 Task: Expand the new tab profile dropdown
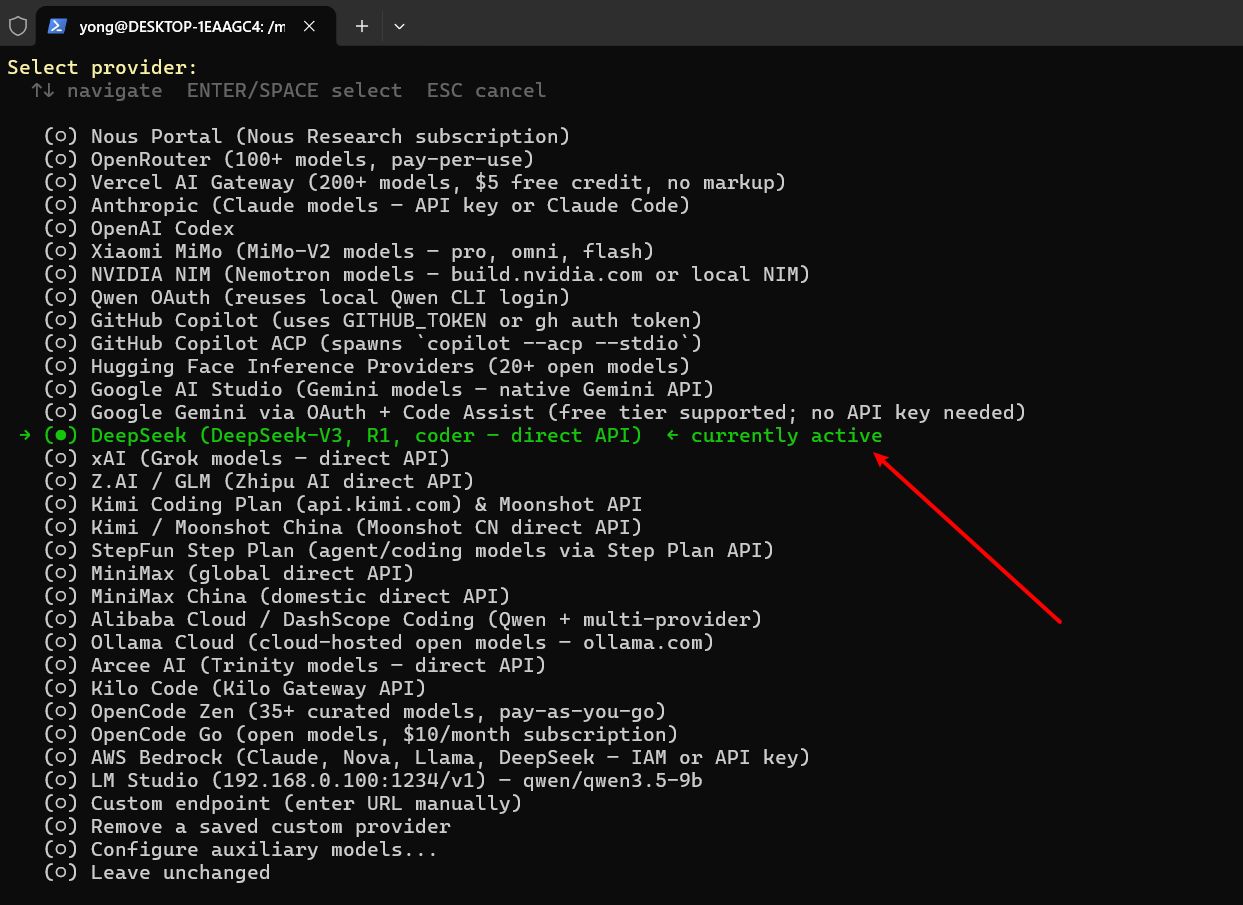(399, 26)
